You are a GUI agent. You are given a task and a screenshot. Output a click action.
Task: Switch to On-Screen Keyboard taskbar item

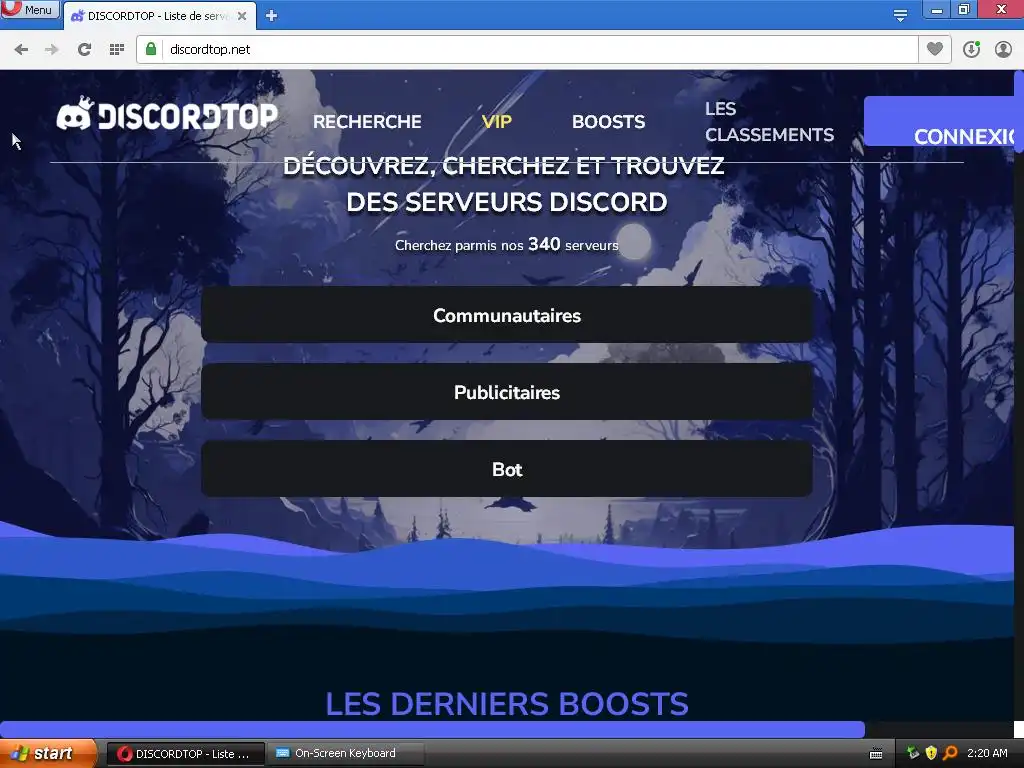coord(345,754)
